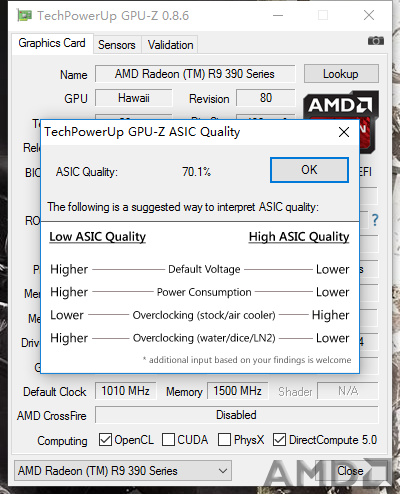Close the ASIC Quality dialog with X
Viewport: 400px width, 494px height.
point(344,132)
